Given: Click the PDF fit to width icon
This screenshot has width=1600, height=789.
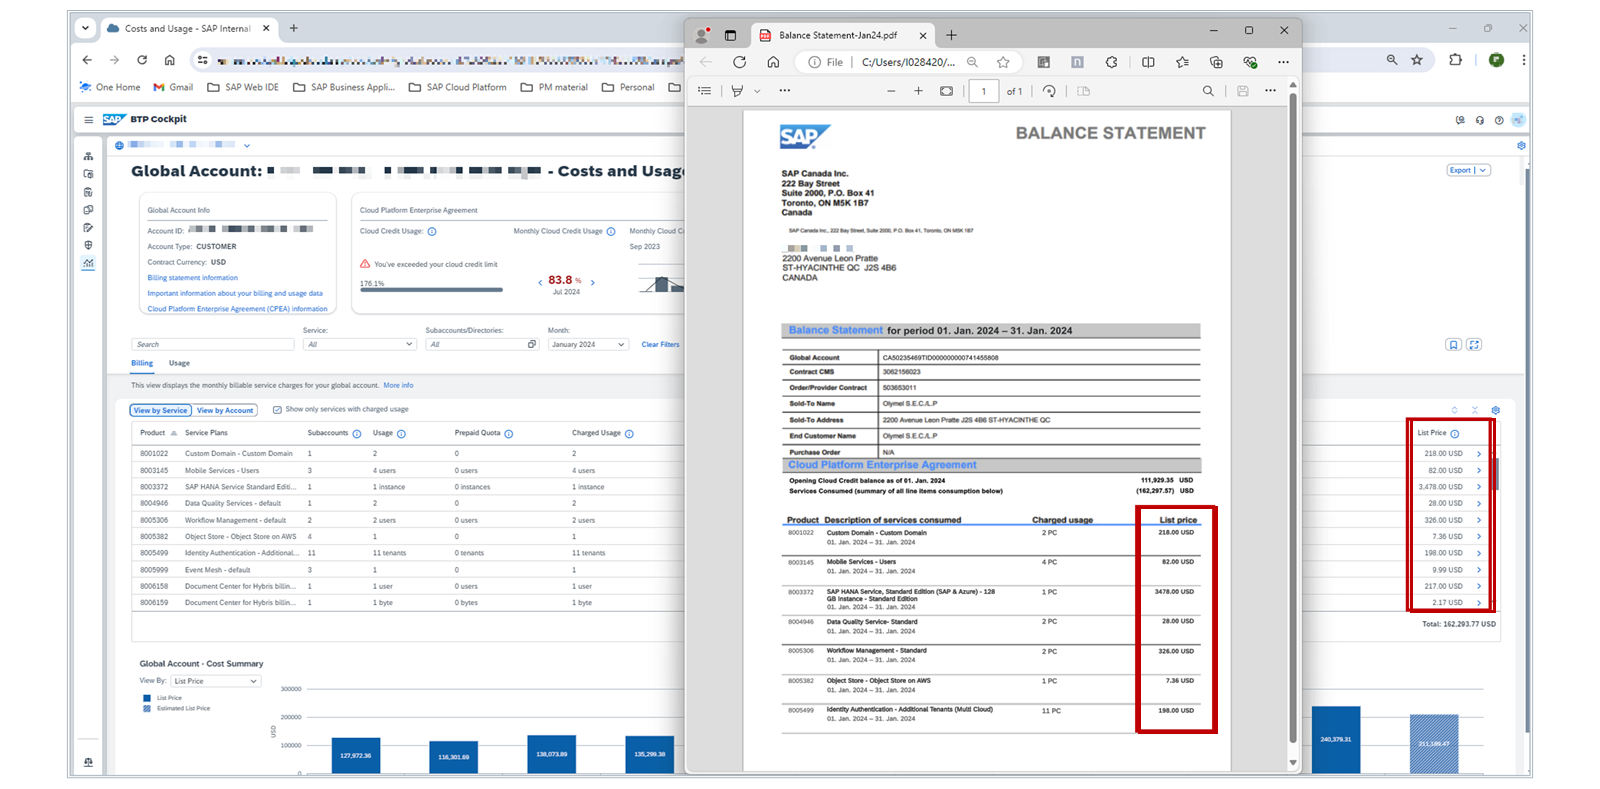Looking at the screenshot, I should [x=946, y=91].
